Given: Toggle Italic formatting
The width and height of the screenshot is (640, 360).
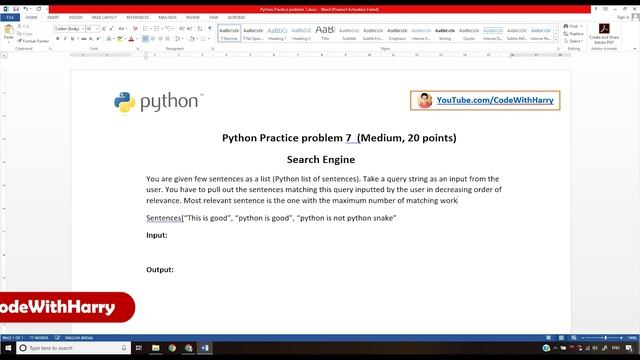Looking at the screenshot, I should pos(65,39).
